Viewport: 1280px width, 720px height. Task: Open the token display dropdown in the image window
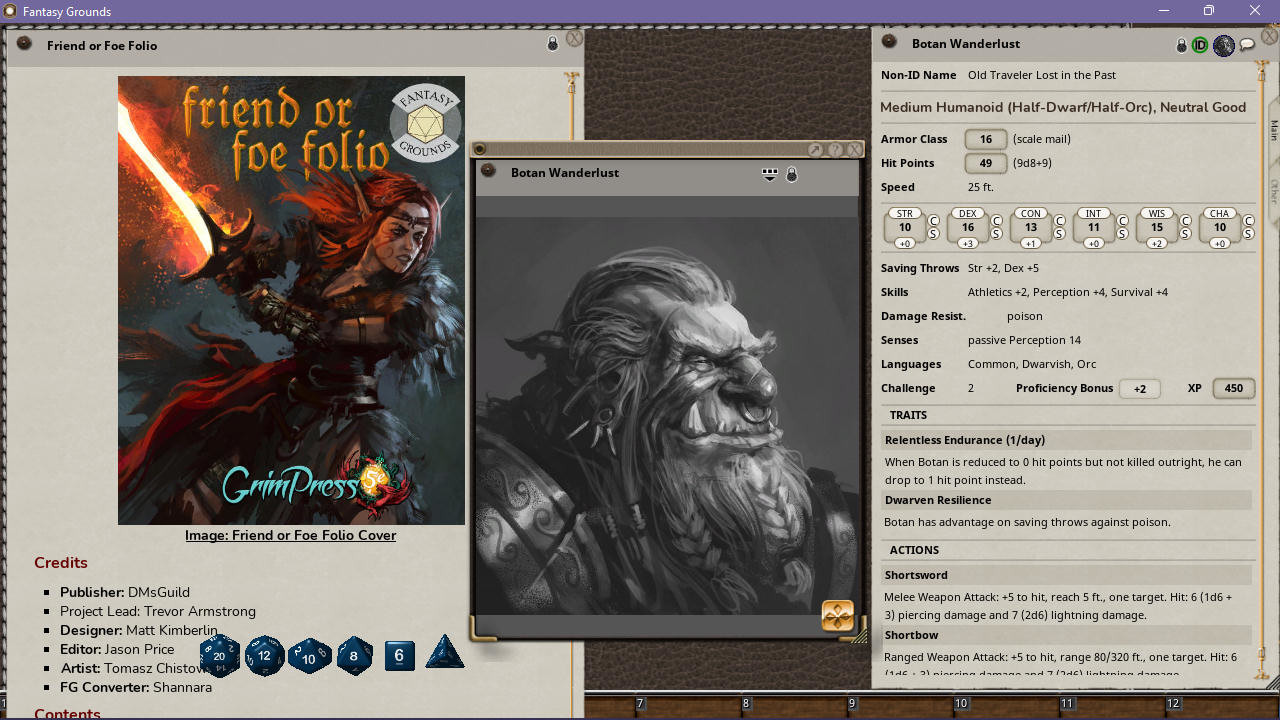point(769,174)
